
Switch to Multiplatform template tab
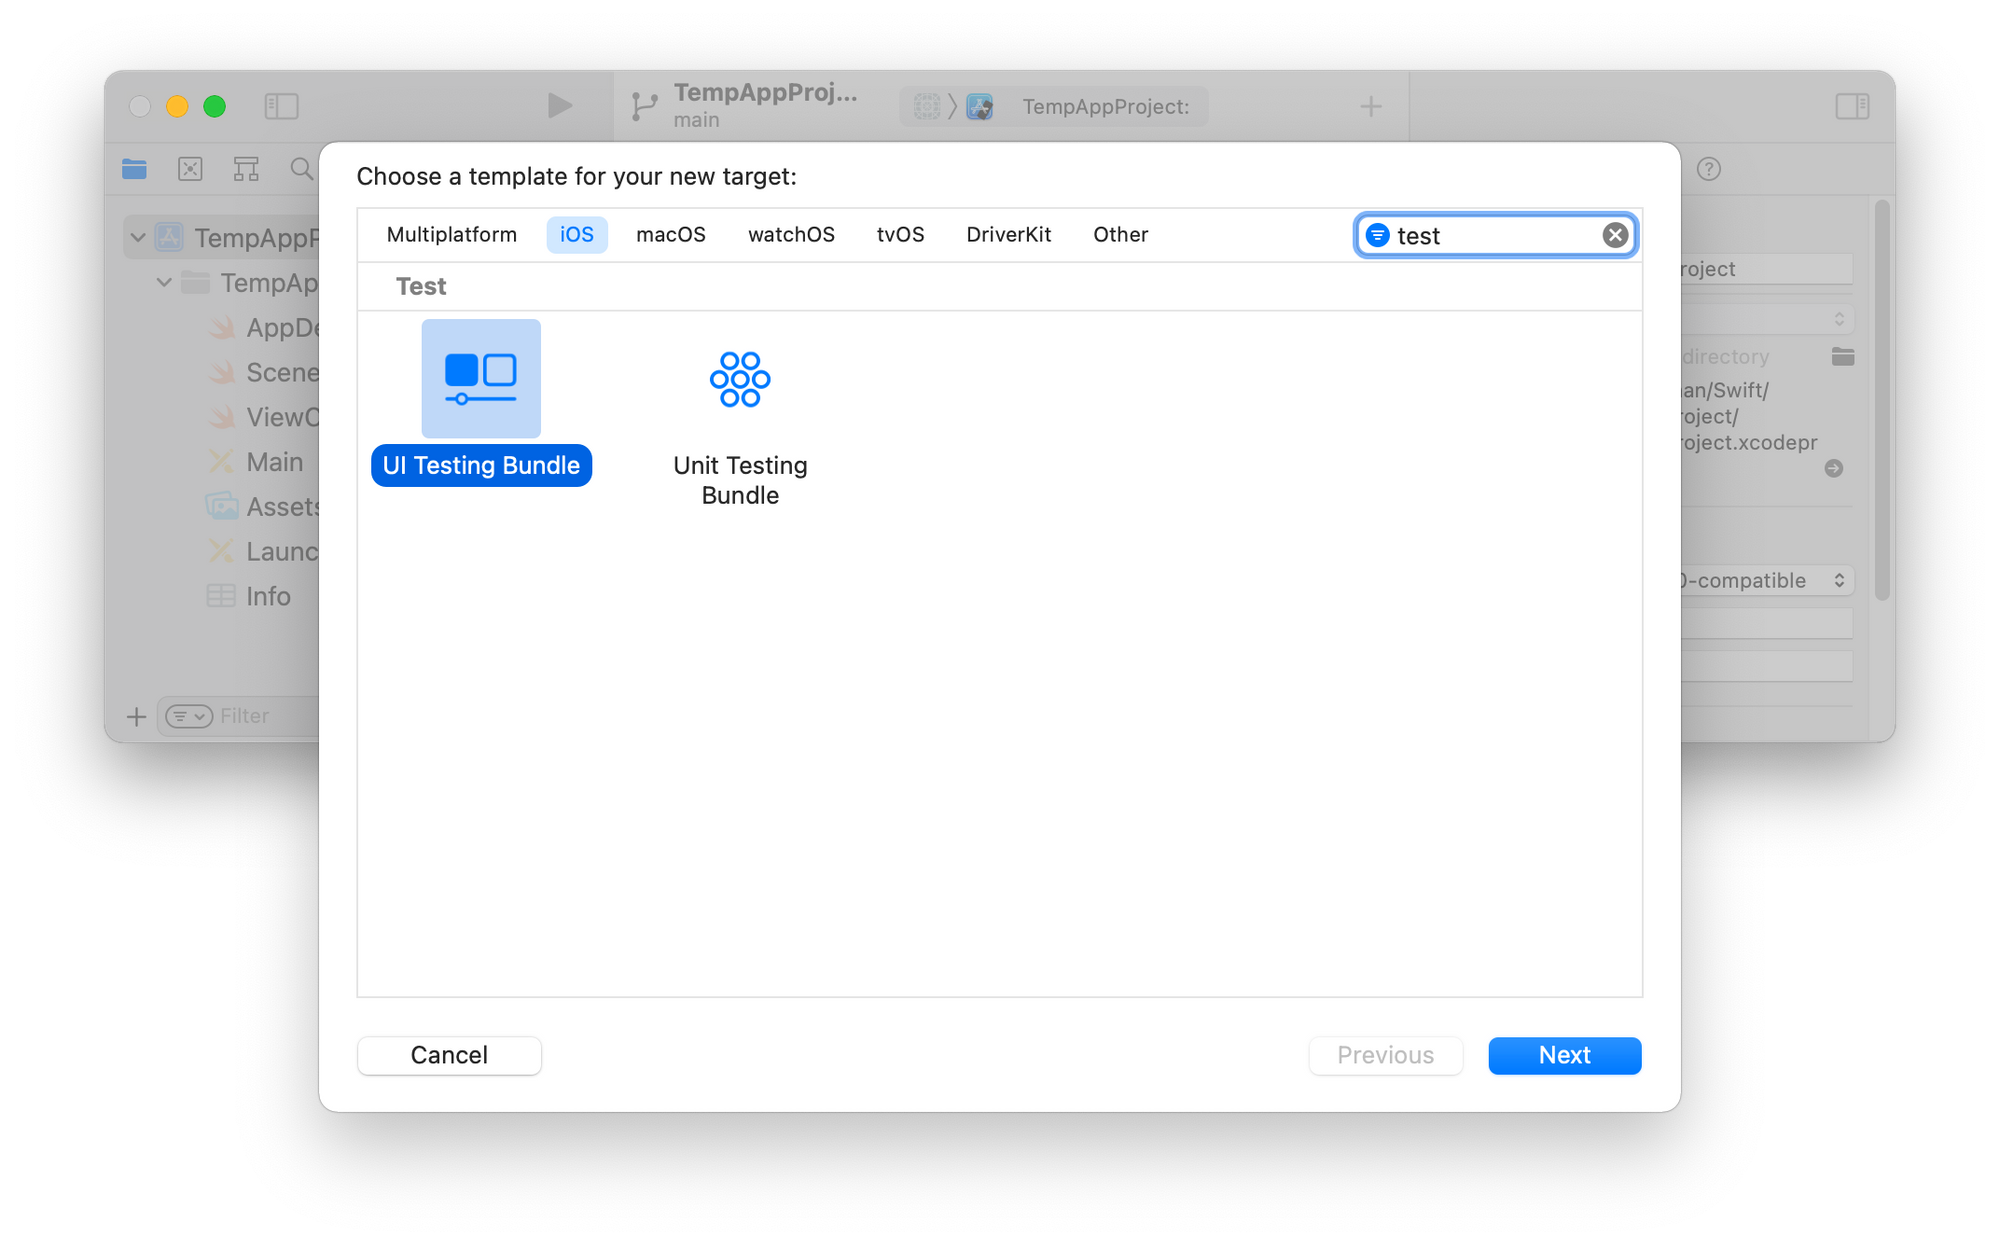pyautogui.click(x=452, y=233)
